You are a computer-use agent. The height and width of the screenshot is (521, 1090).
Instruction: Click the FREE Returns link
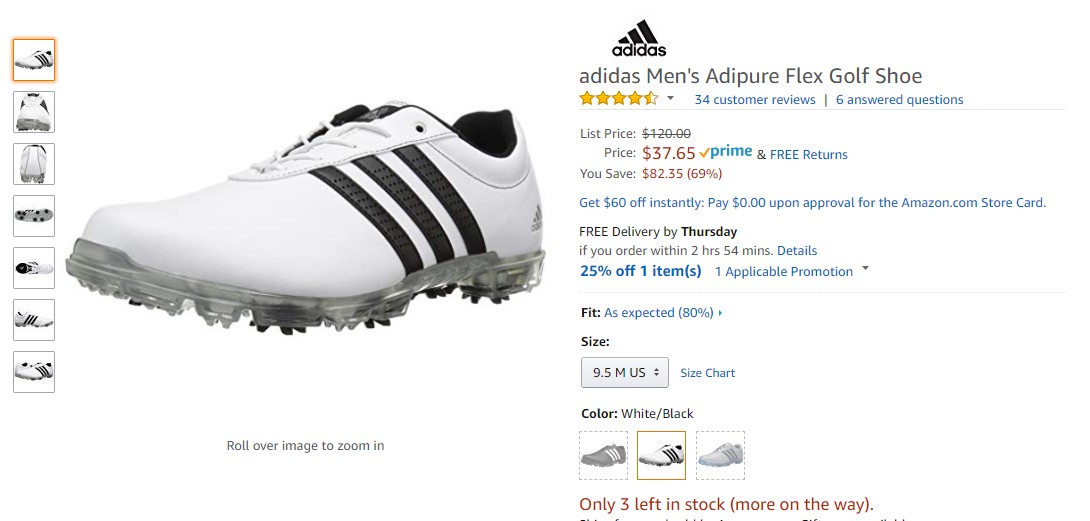point(808,155)
